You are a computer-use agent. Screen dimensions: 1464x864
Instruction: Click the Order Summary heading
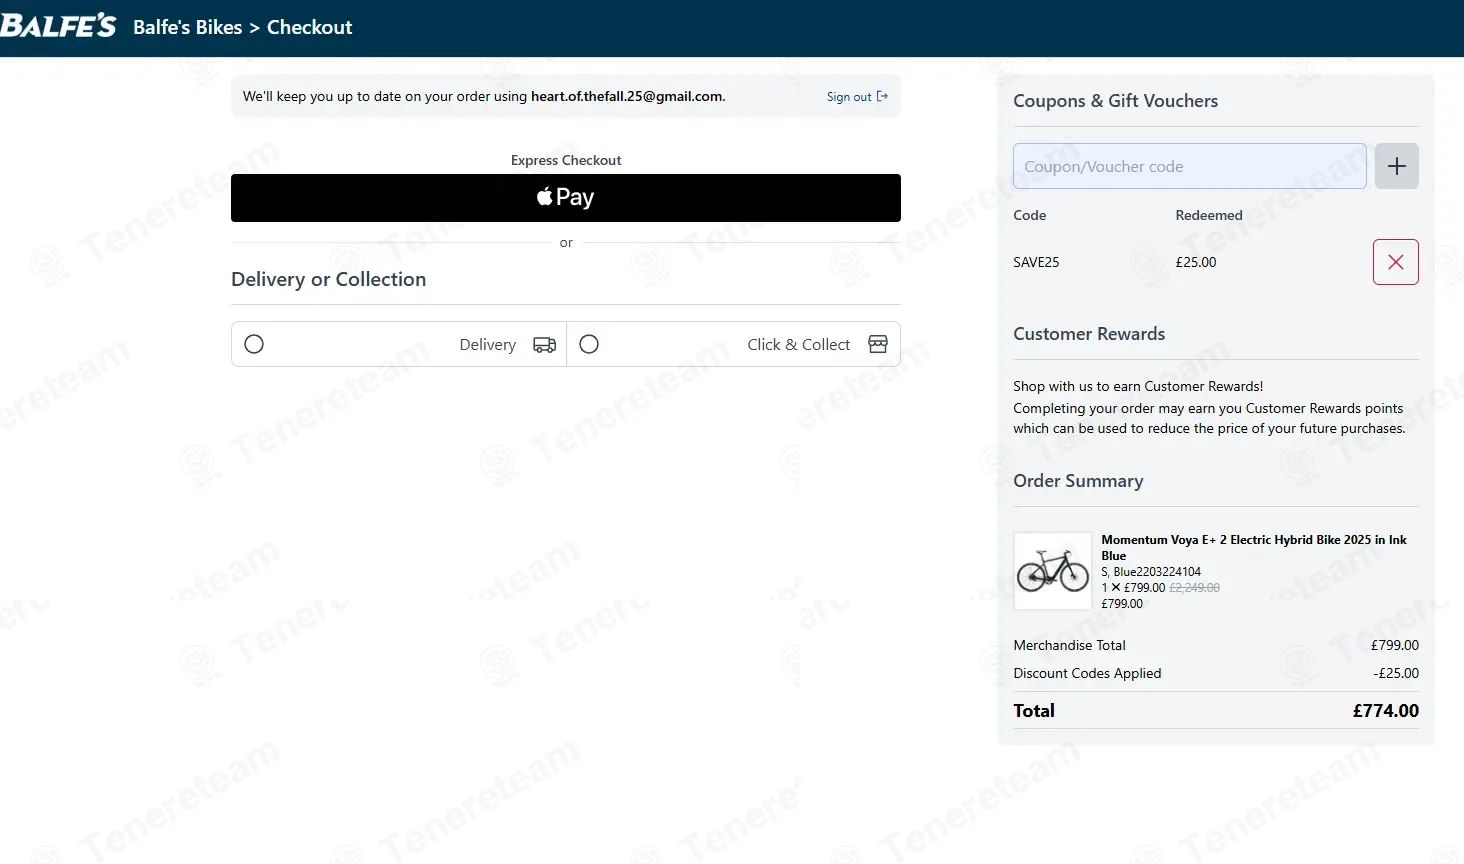[x=1078, y=481]
